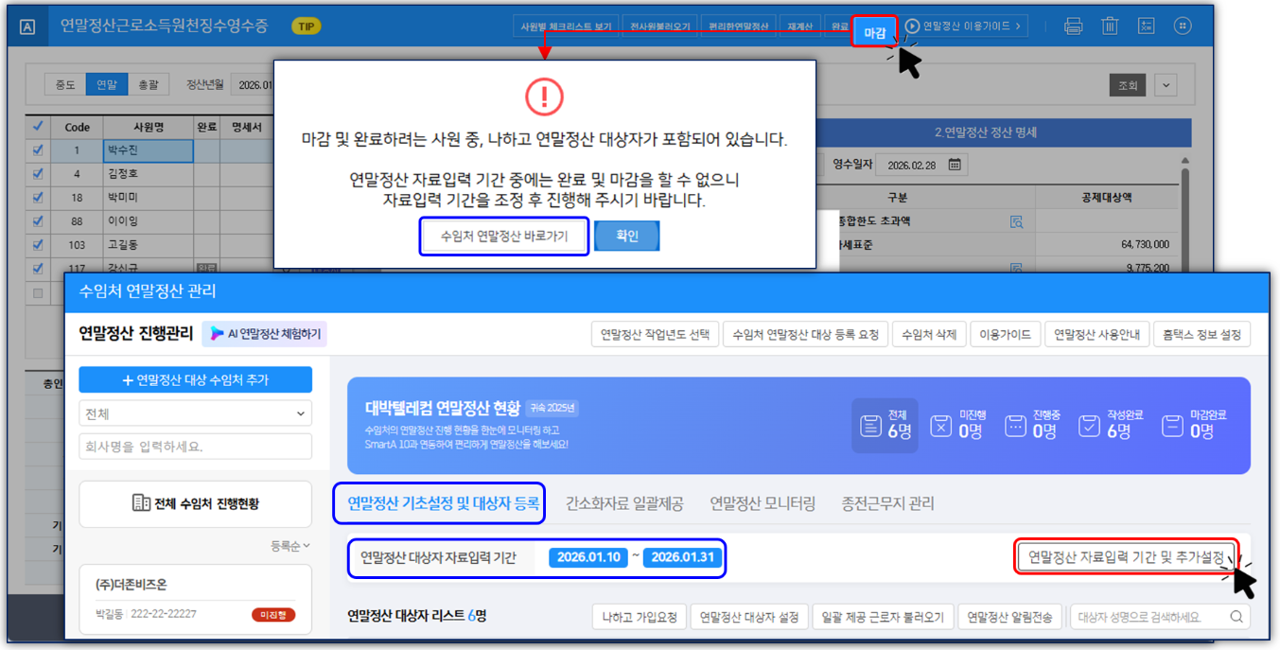1280x650 pixels.
Task: Switch to 연말정산 모니터링 tab
Action: [763, 504]
